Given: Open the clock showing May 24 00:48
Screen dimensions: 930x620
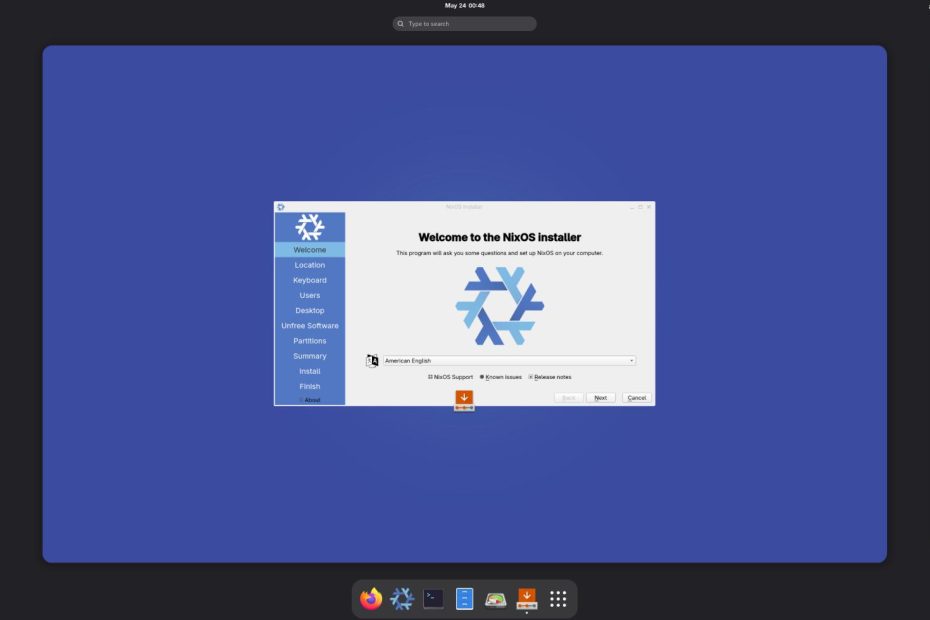Looking at the screenshot, I should 464,5.
